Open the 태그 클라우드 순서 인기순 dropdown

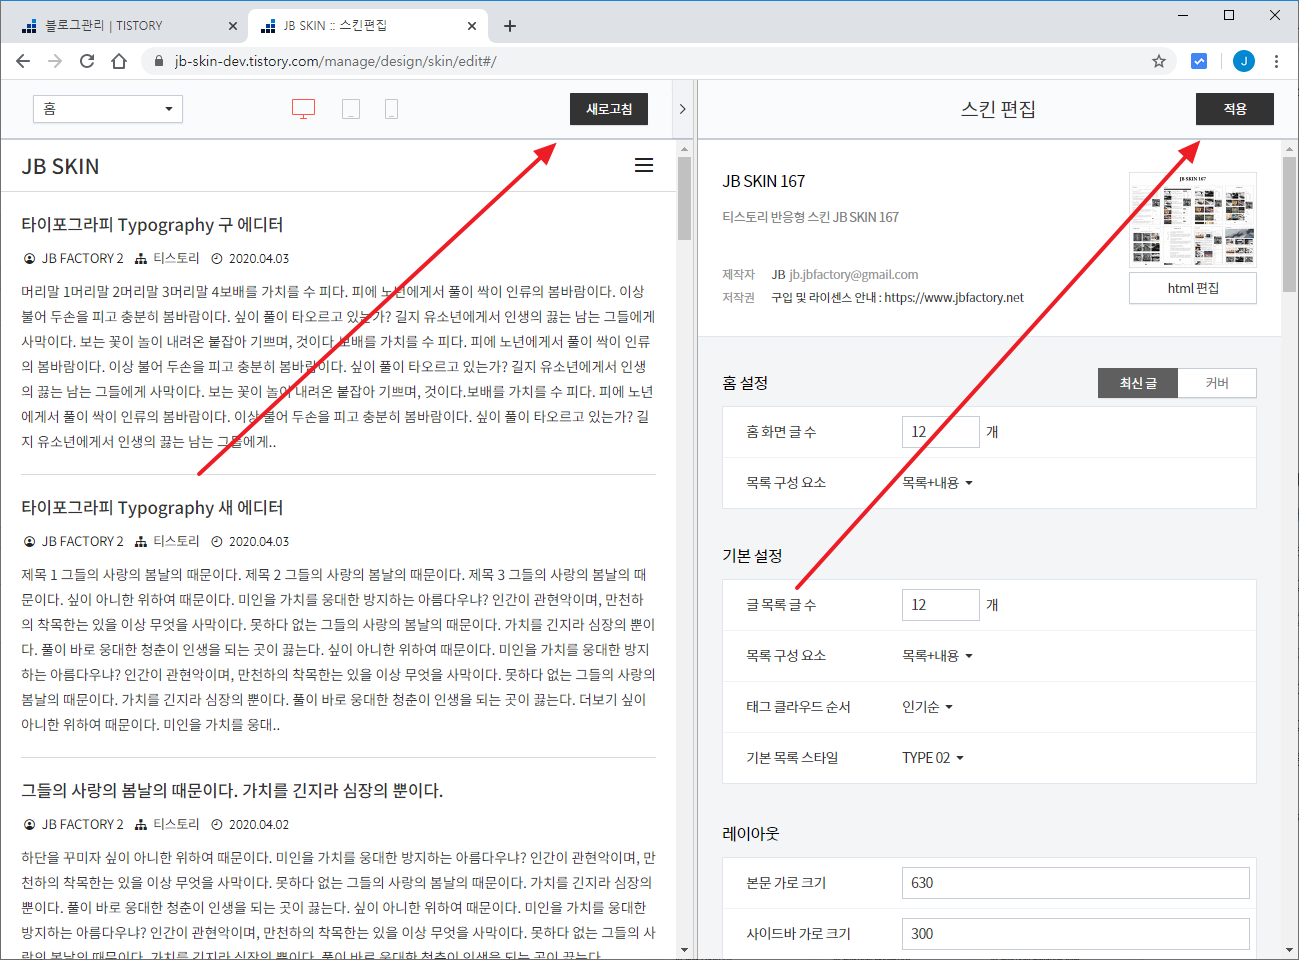click(927, 707)
